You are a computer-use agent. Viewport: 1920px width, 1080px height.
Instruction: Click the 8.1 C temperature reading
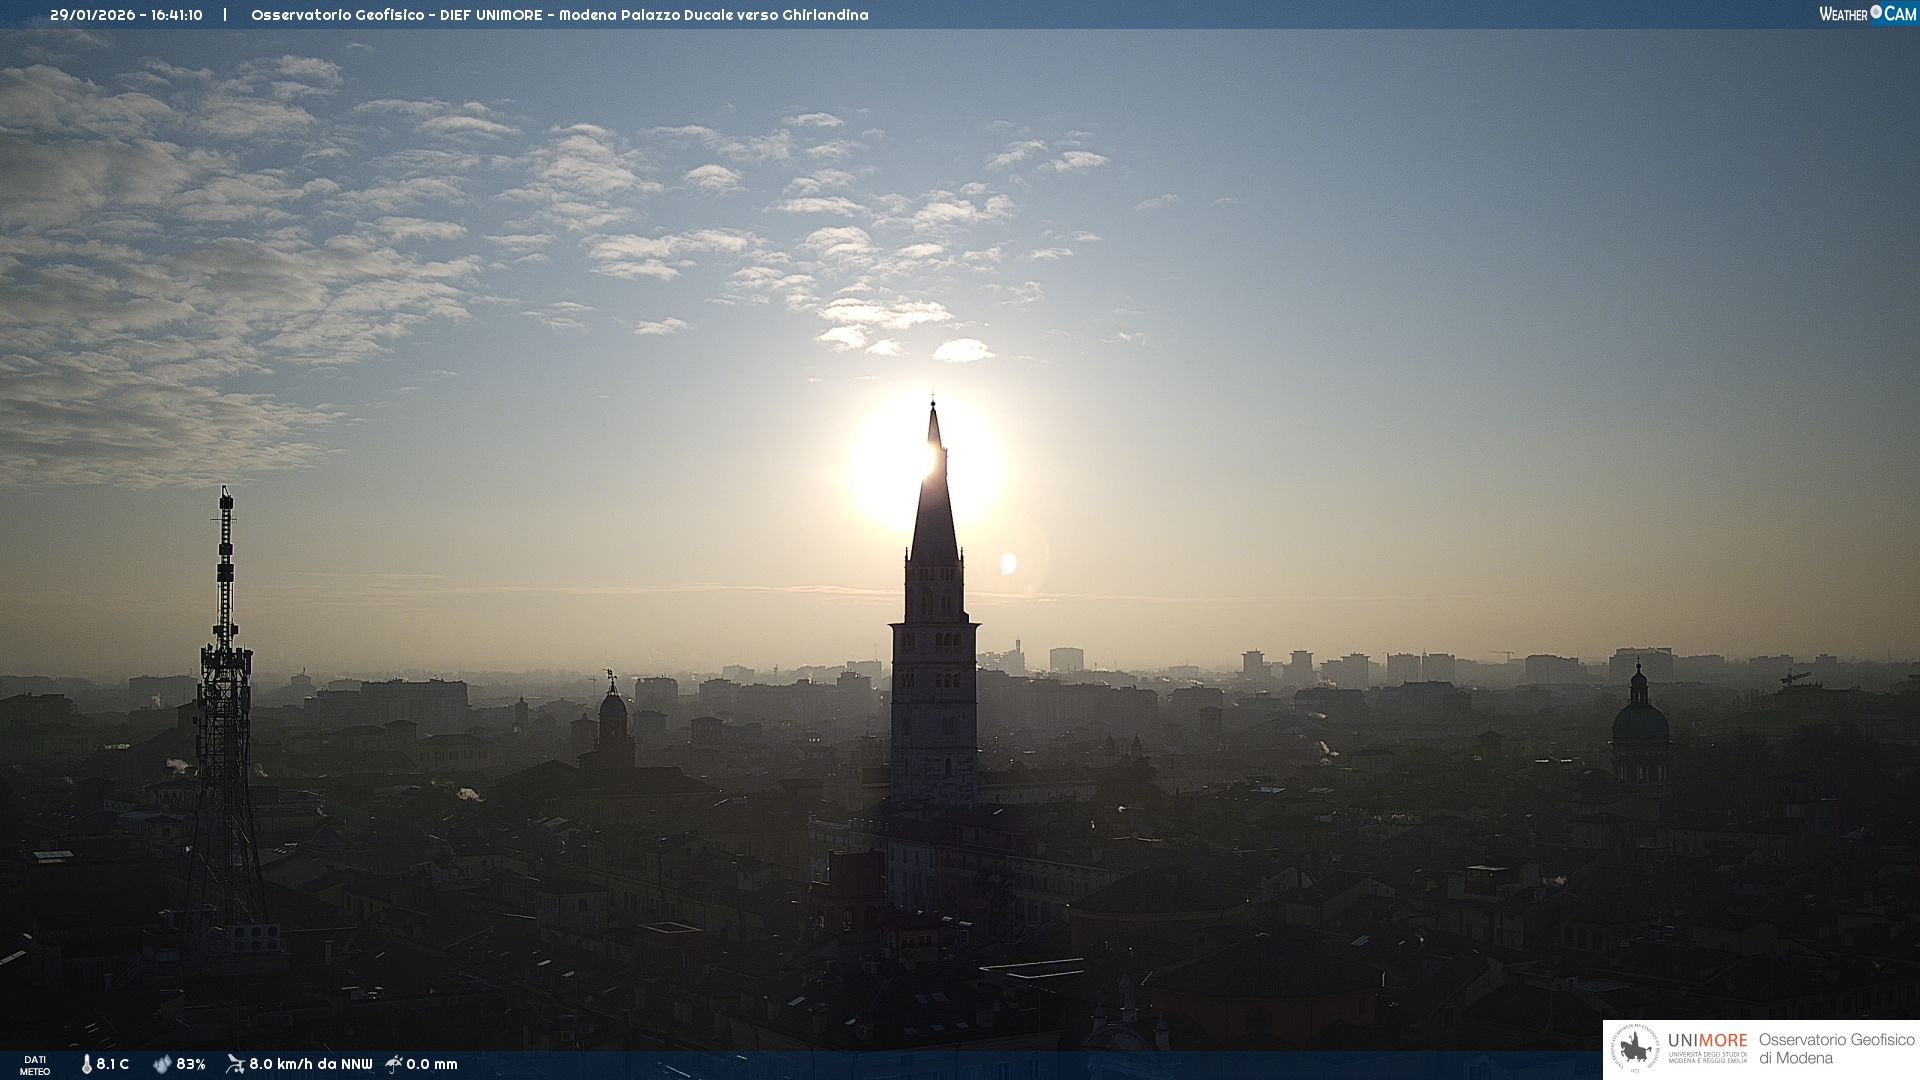click(112, 1064)
